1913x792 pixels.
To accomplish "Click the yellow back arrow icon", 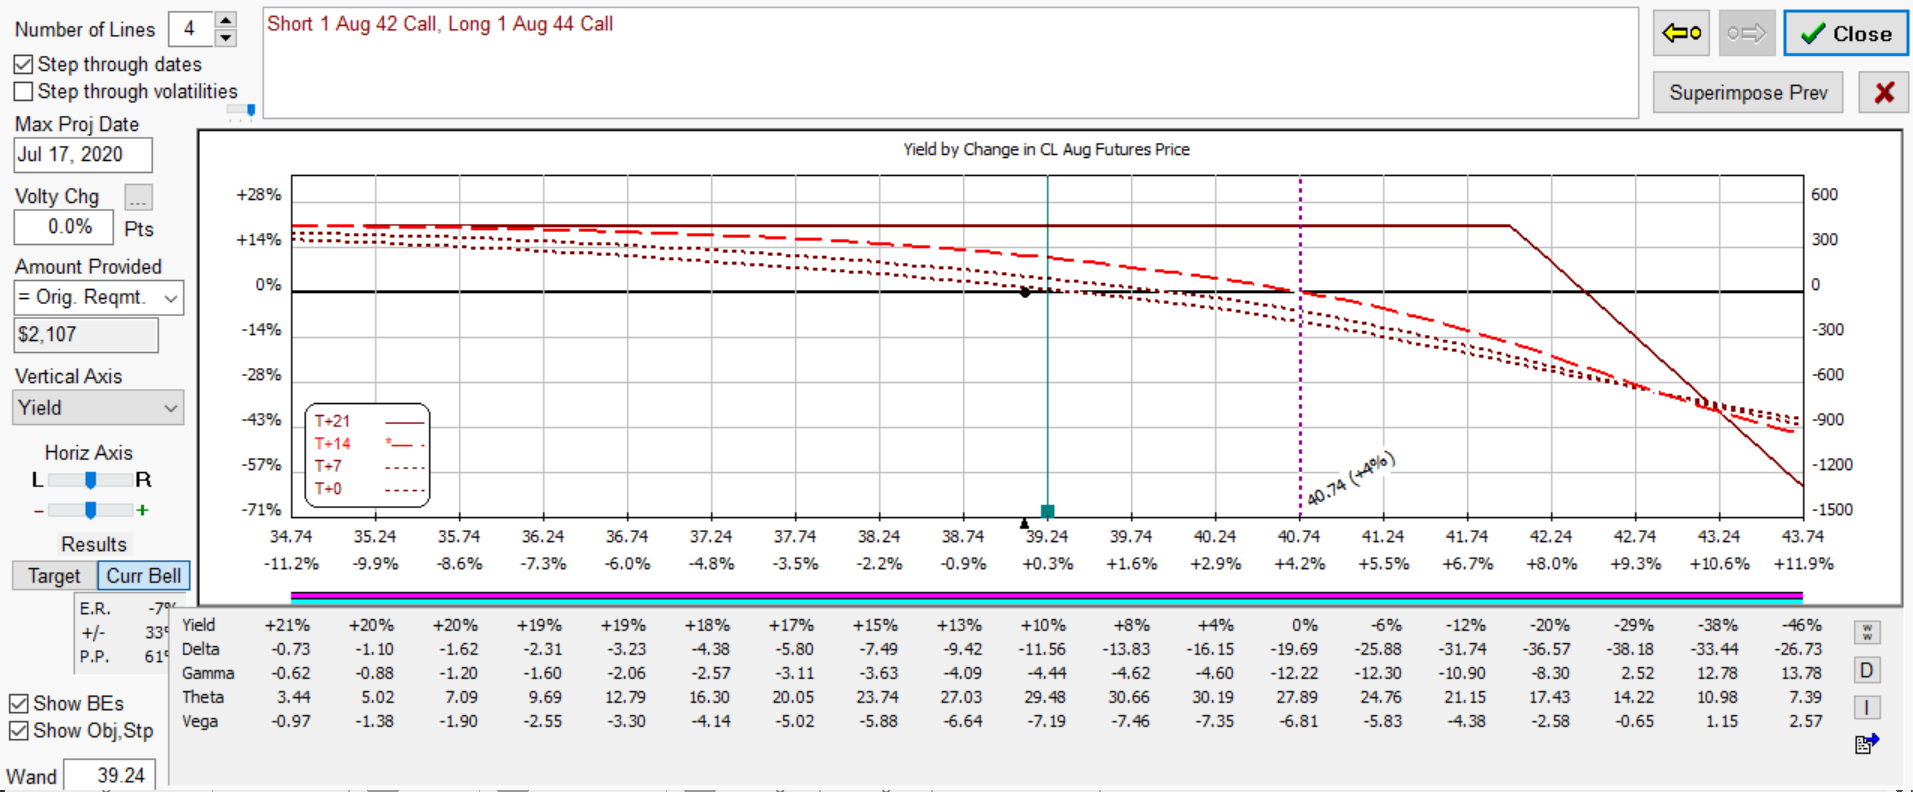I will [x=1681, y=34].
